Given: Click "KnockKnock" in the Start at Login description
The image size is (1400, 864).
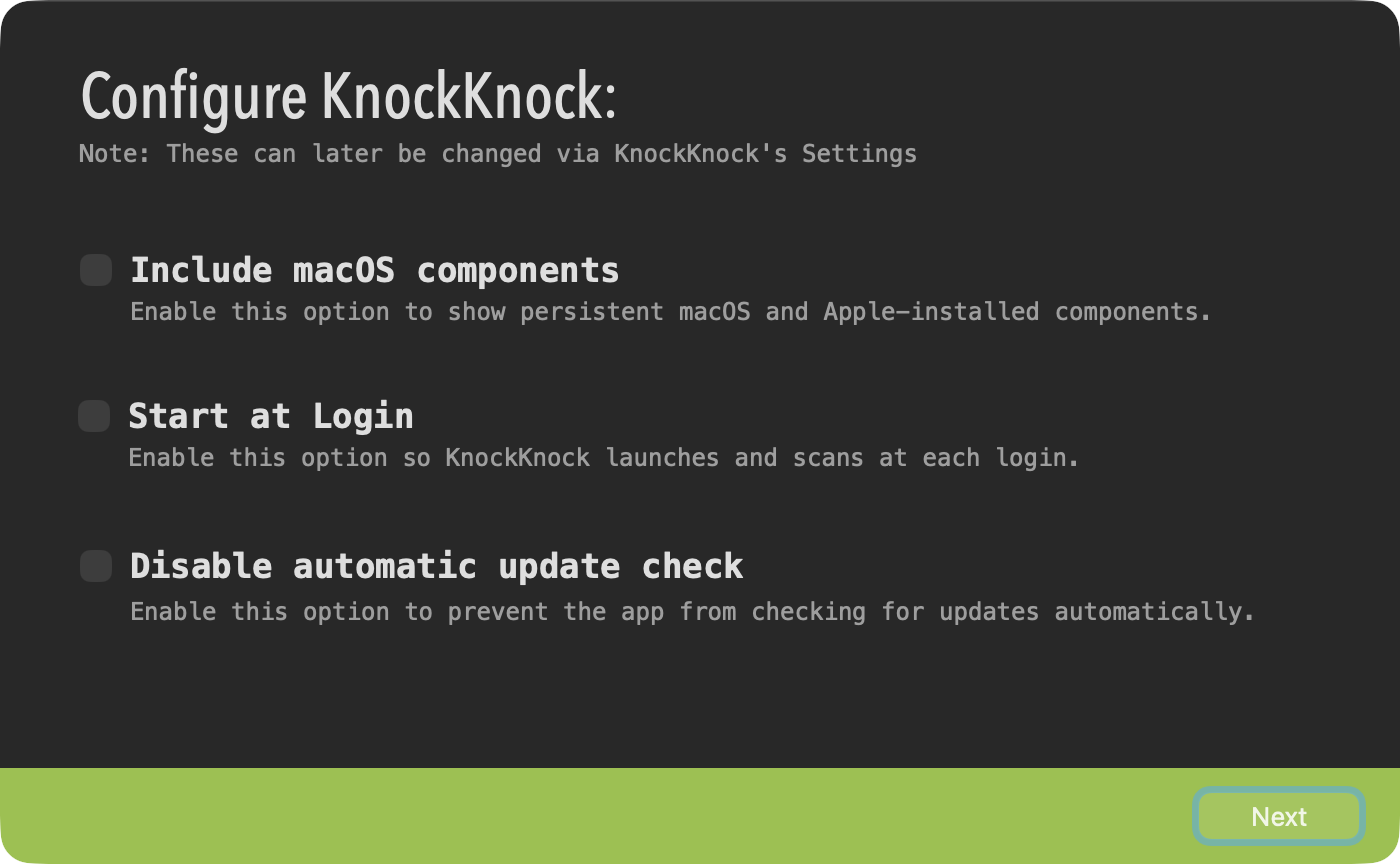Looking at the screenshot, I should tap(517, 458).
